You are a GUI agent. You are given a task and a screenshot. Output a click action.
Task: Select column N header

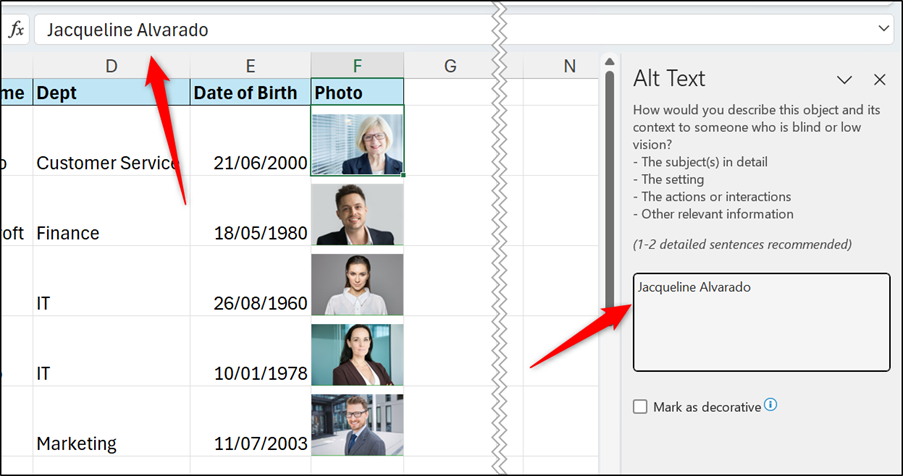click(x=569, y=66)
